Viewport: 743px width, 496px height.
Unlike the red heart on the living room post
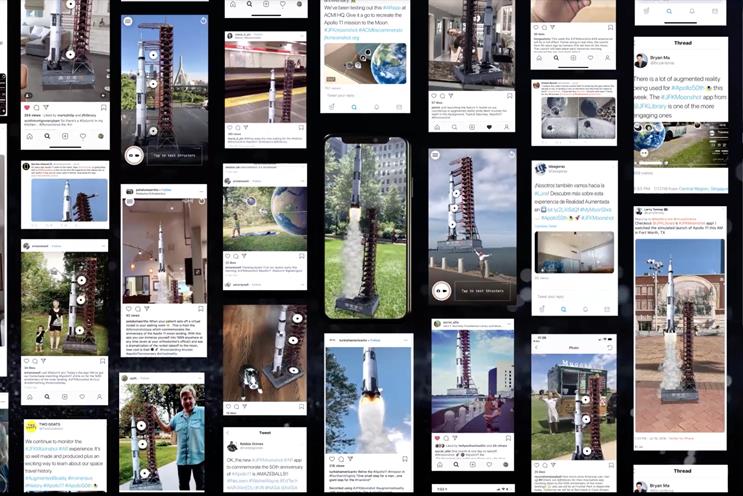27,108
